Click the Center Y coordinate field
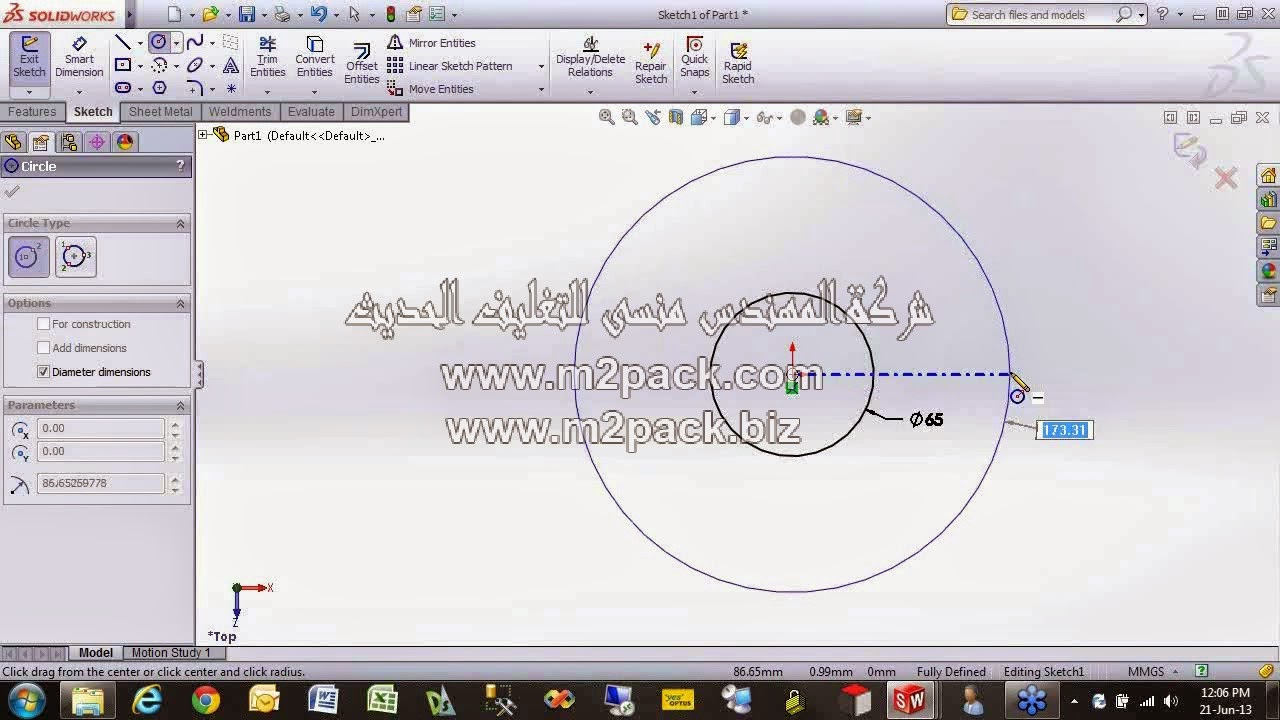 click(x=100, y=451)
